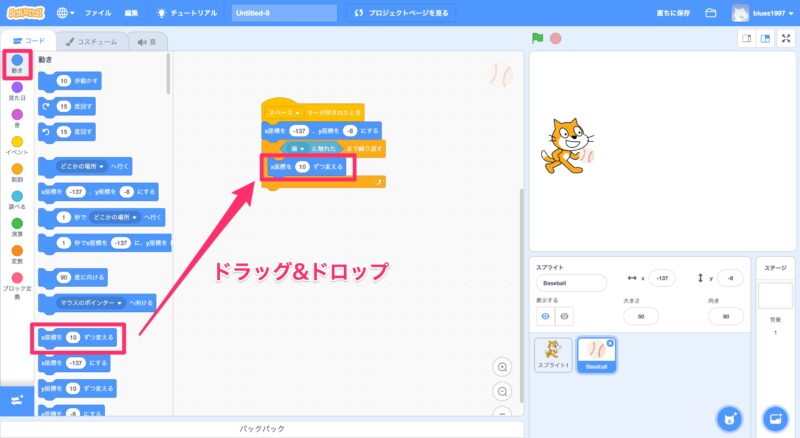Open the ファイル menu
800x438 pixels.
pos(98,13)
